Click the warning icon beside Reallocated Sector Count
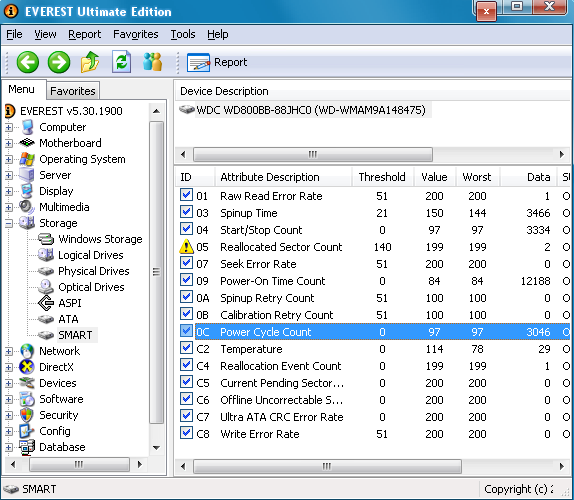 tap(186, 246)
